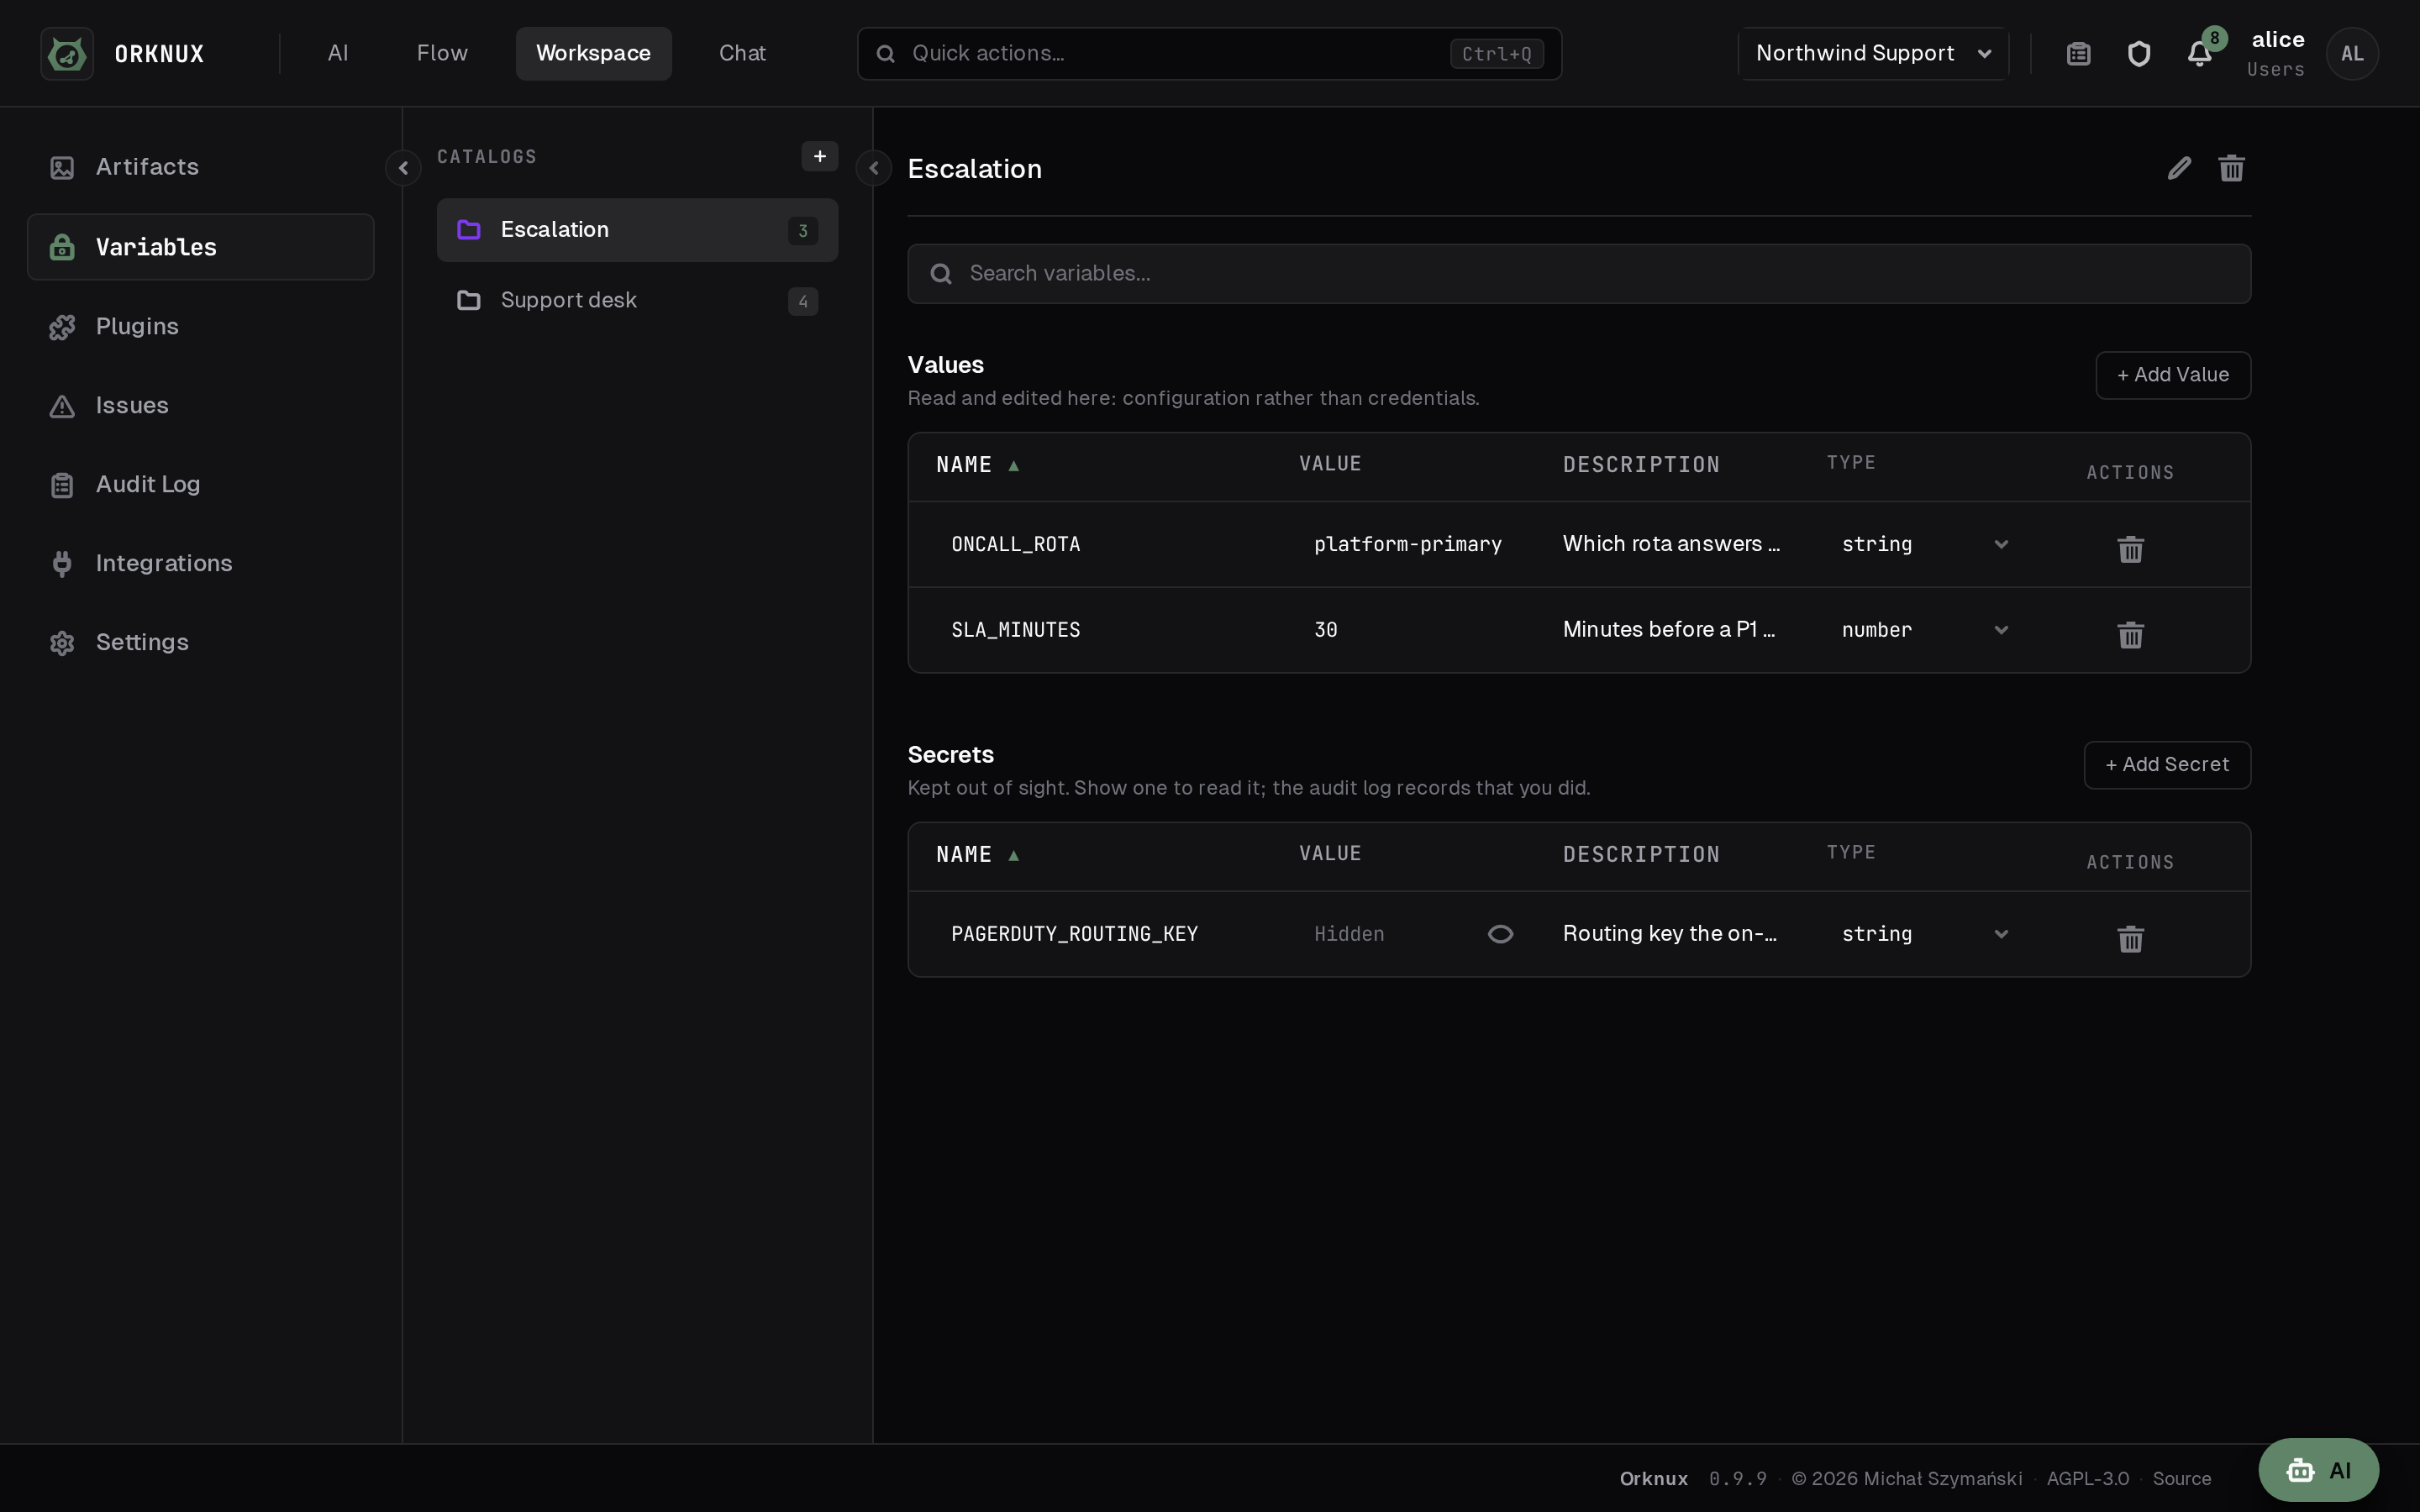The width and height of the screenshot is (2420, 1512).
Task: Delete the Escalation catalog via header trash
Action: (x=2231, y=168)
